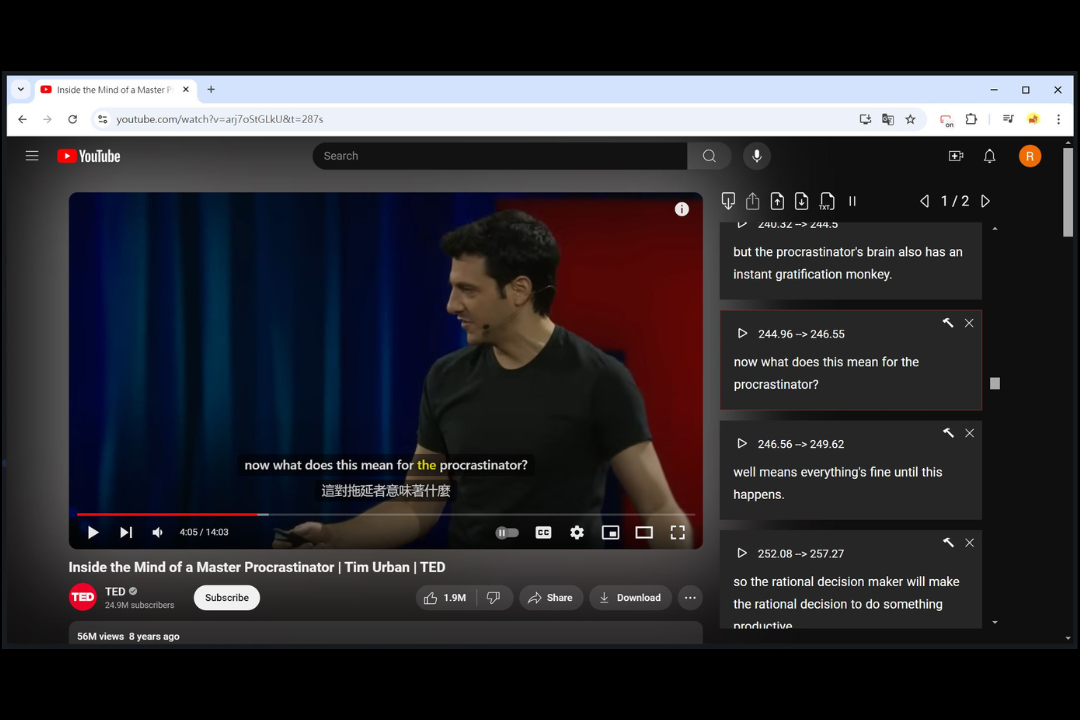Click the pause icon in the subtitle panel
The image size is (1080, 720).
click(853, 201)
